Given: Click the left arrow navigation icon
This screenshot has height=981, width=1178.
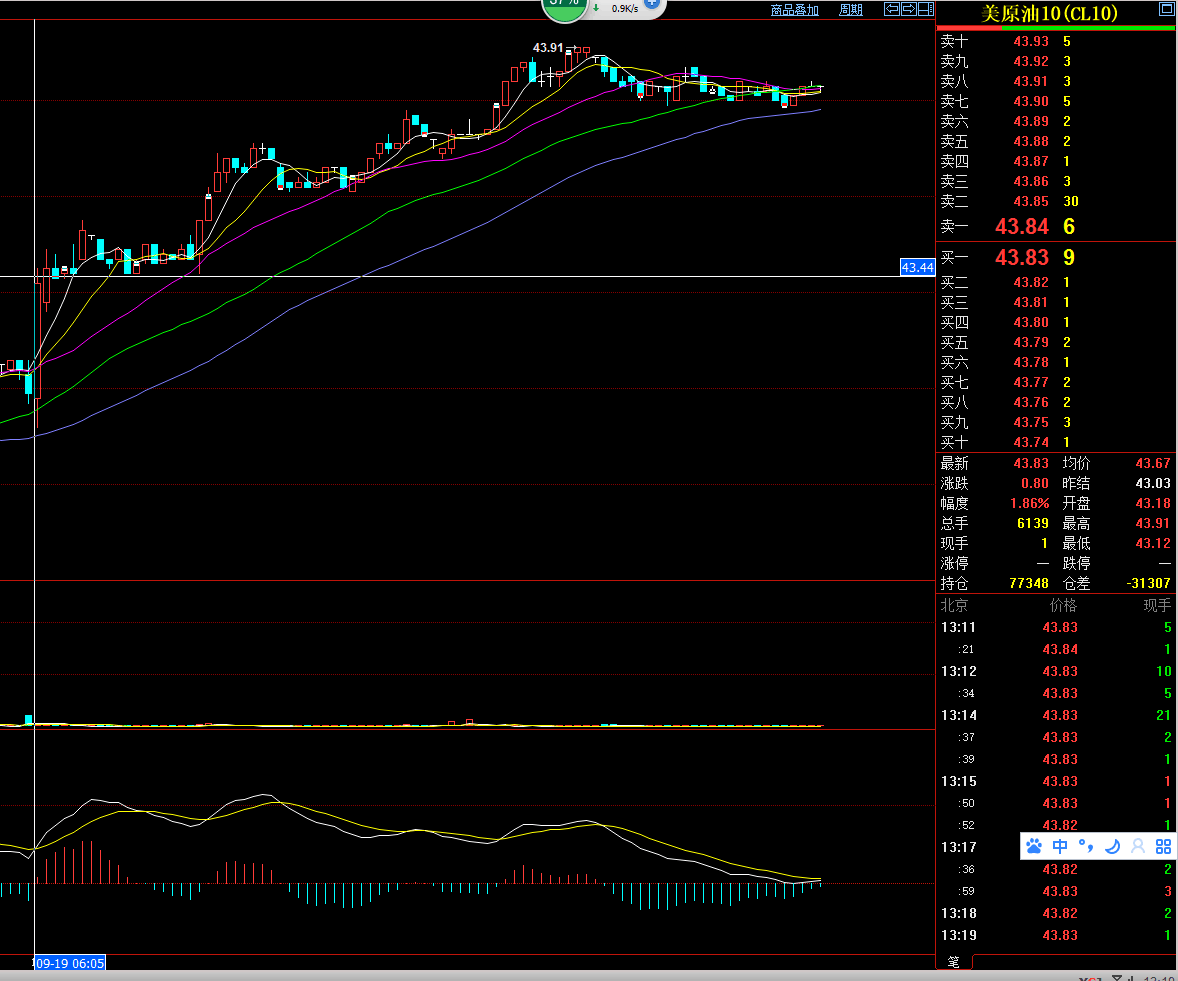Looking at the screenshot, I should coord(892,9).
